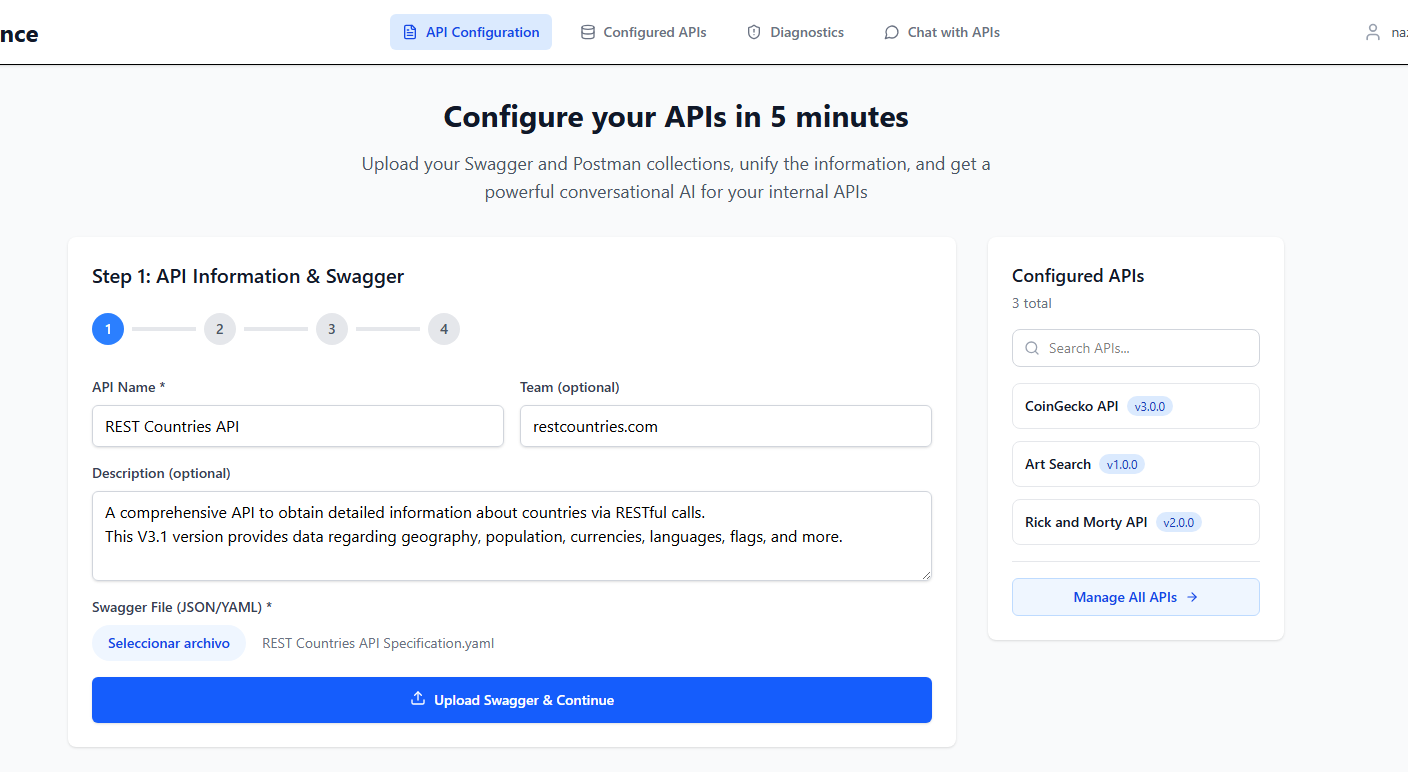Jump to step 2 in the wizard

tap(220, 329)
